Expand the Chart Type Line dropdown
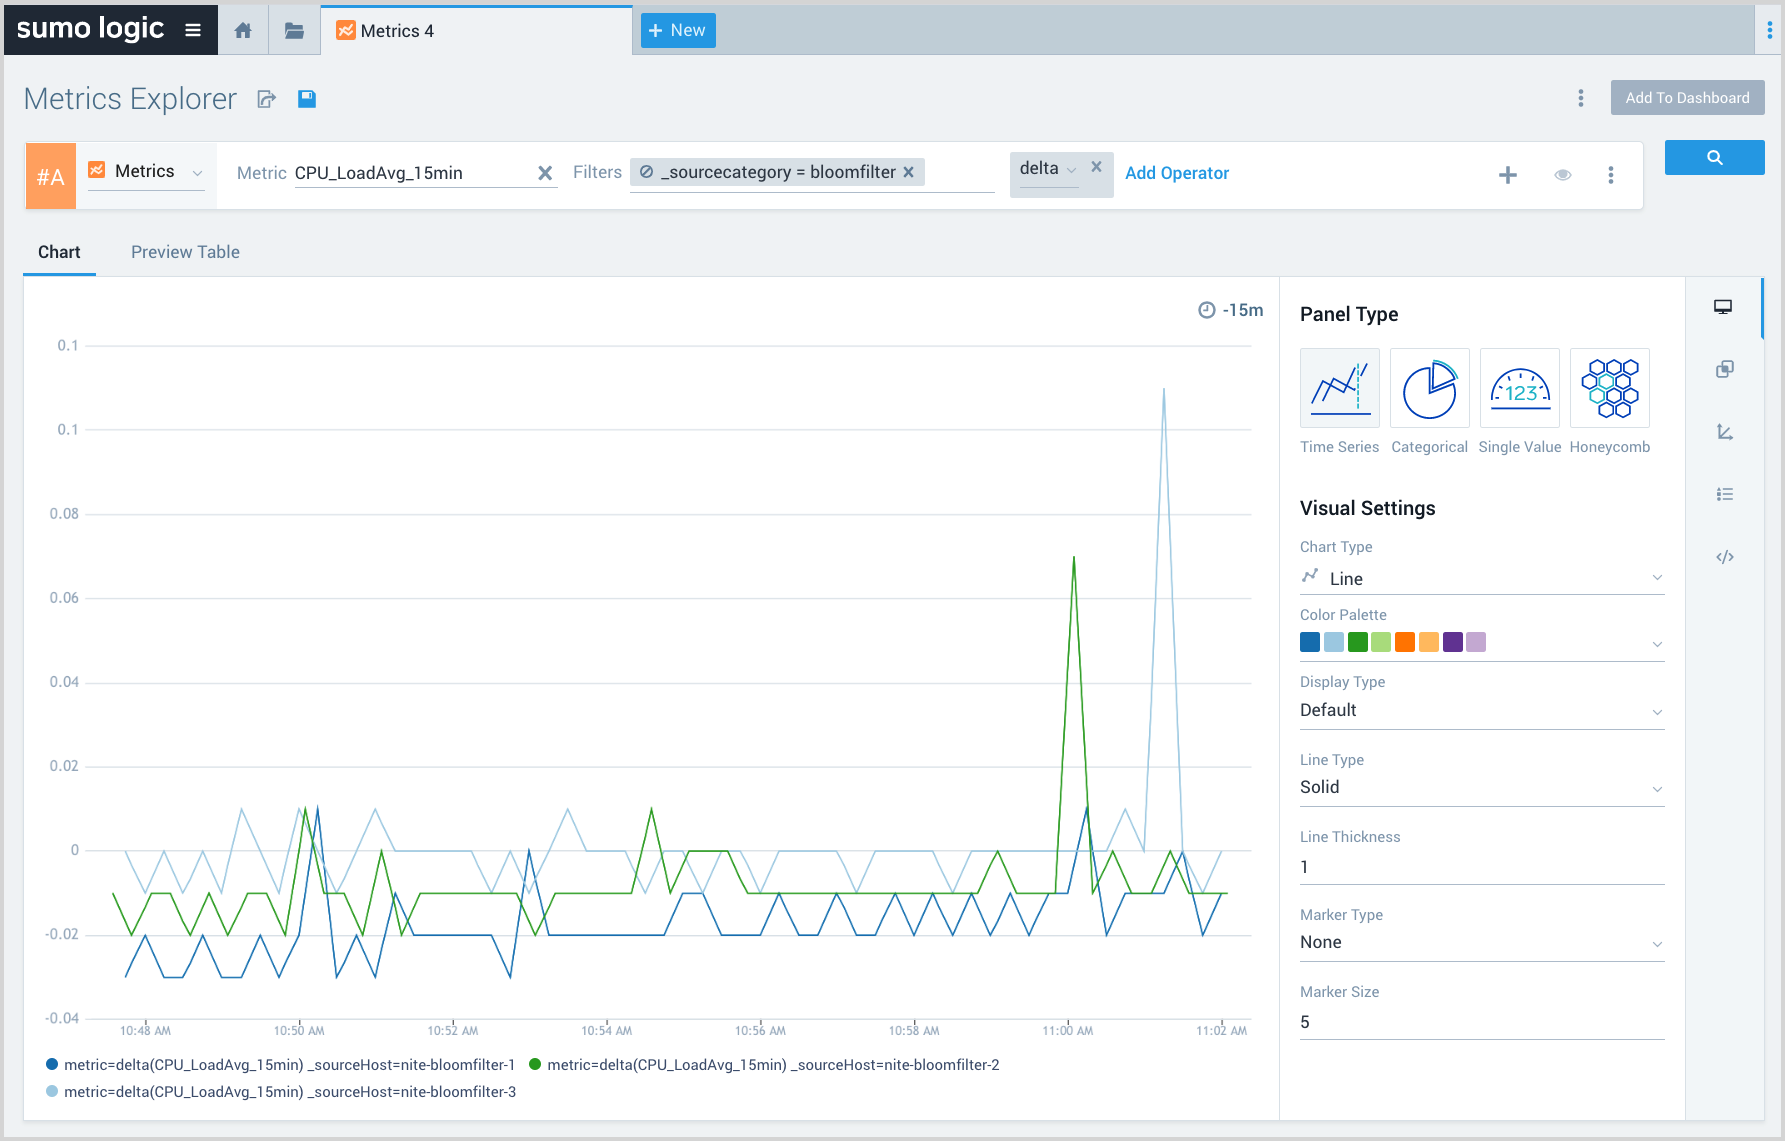The image size is (1785, 1141). [1481, 578]
